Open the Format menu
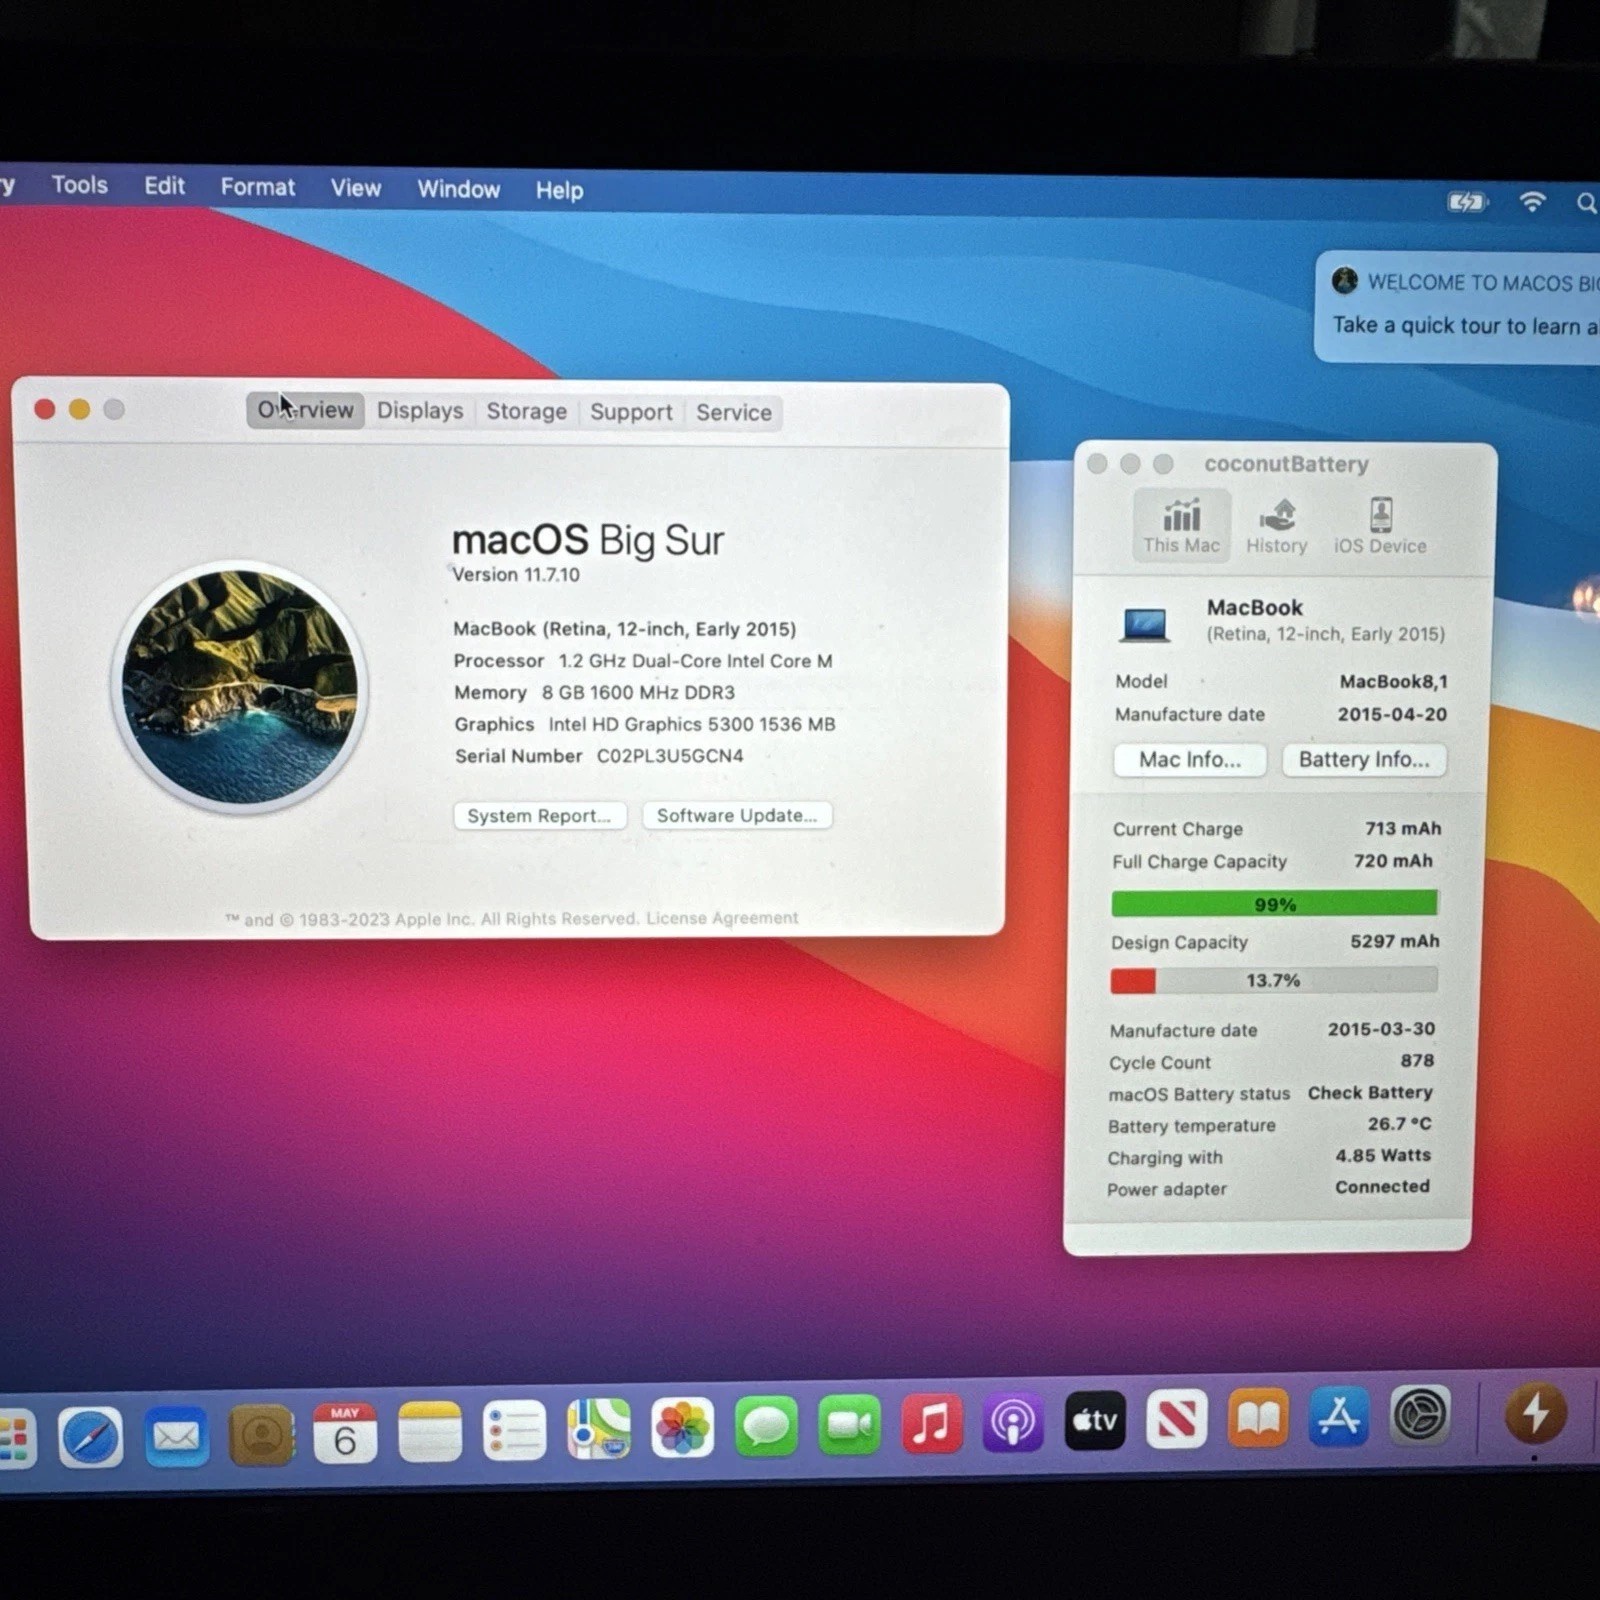Screen dimensions: 1600x1600 coord(258,187)
